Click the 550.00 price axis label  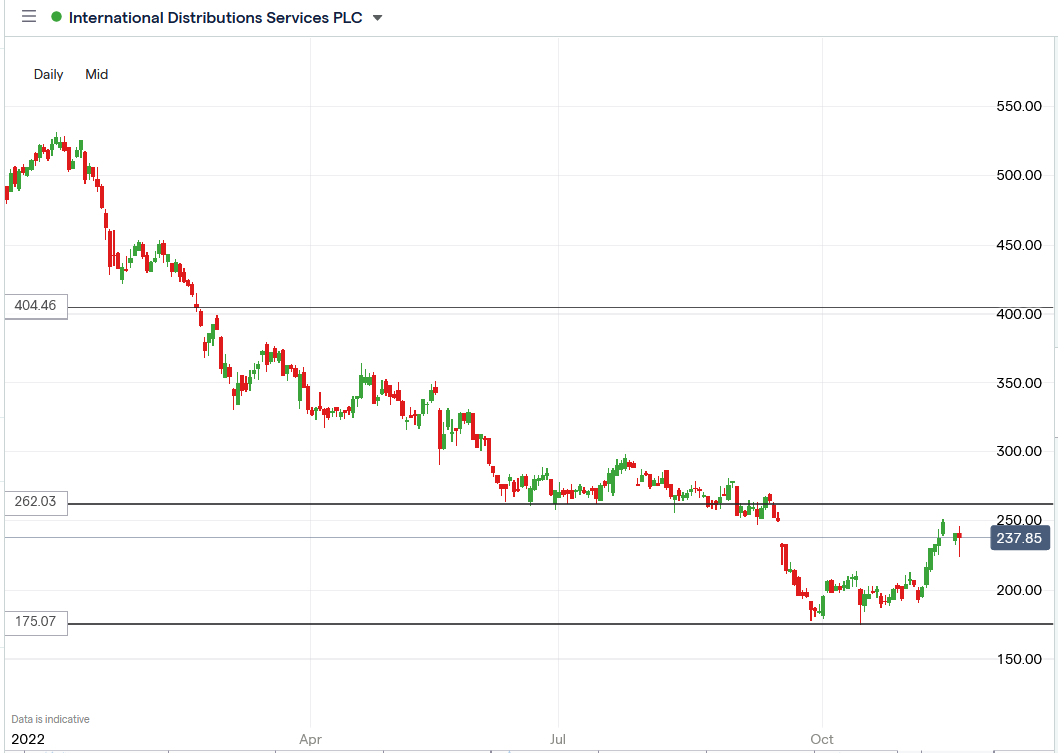[1019, 106]
